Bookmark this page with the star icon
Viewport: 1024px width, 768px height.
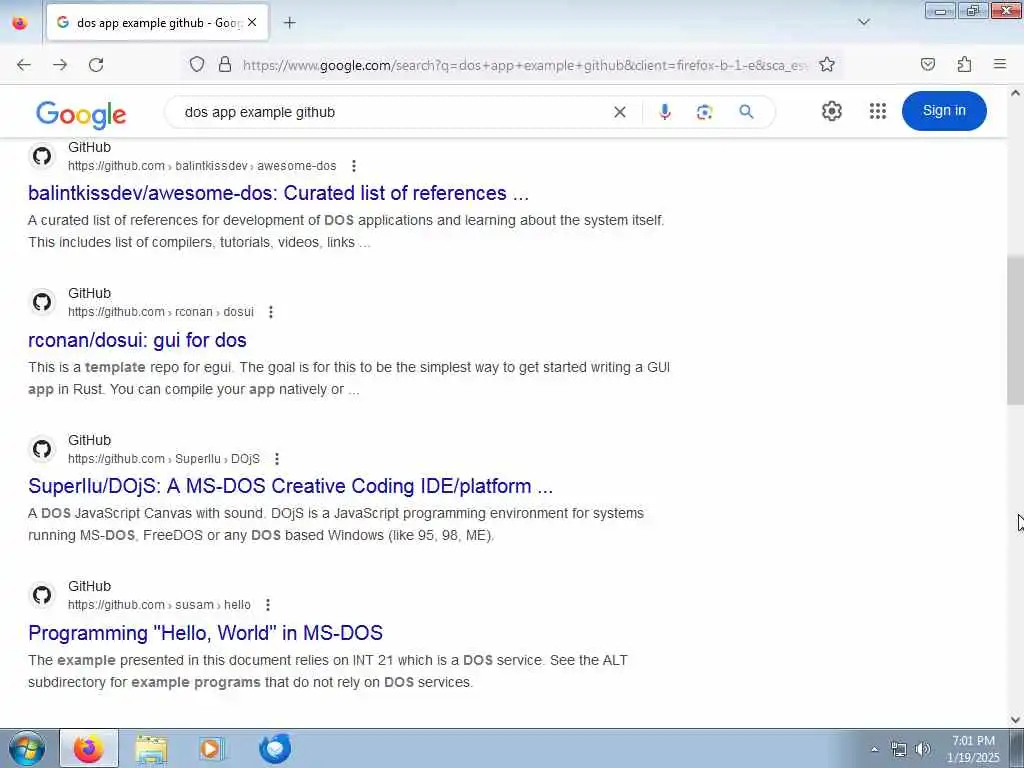tap(827, 64)
